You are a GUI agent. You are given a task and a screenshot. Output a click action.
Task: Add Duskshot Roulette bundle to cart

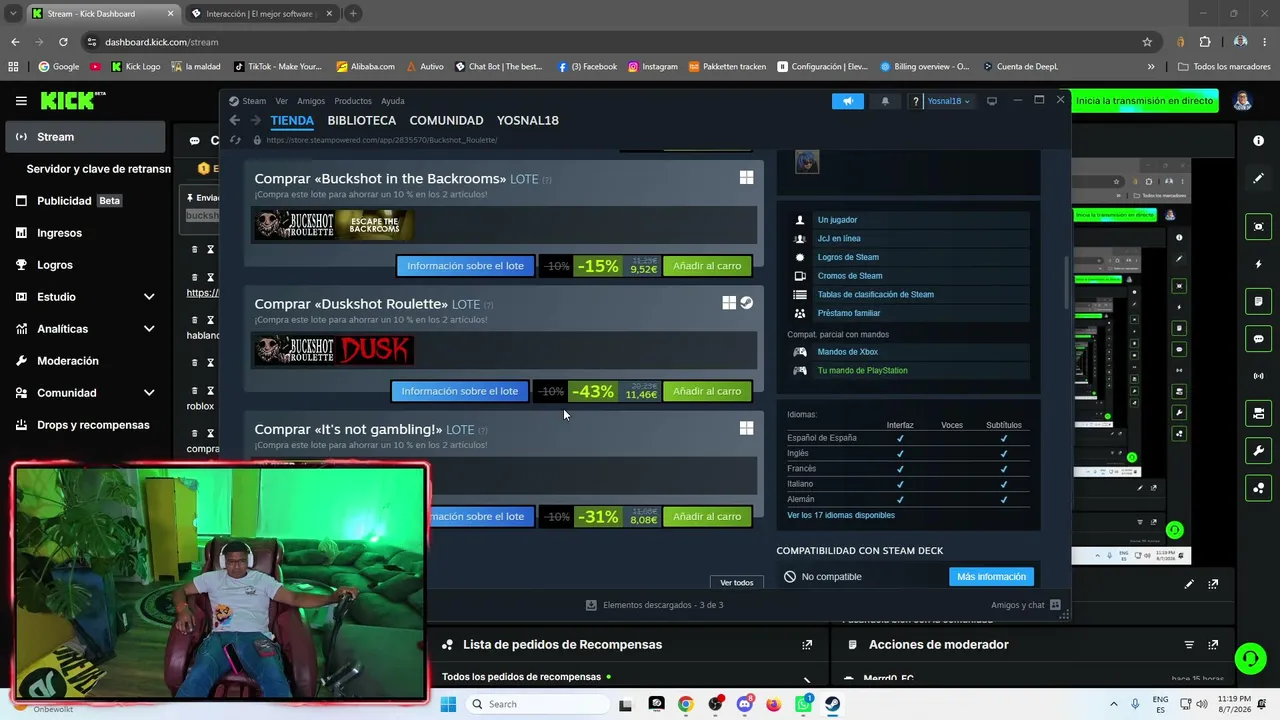click(x=707, y=391)
